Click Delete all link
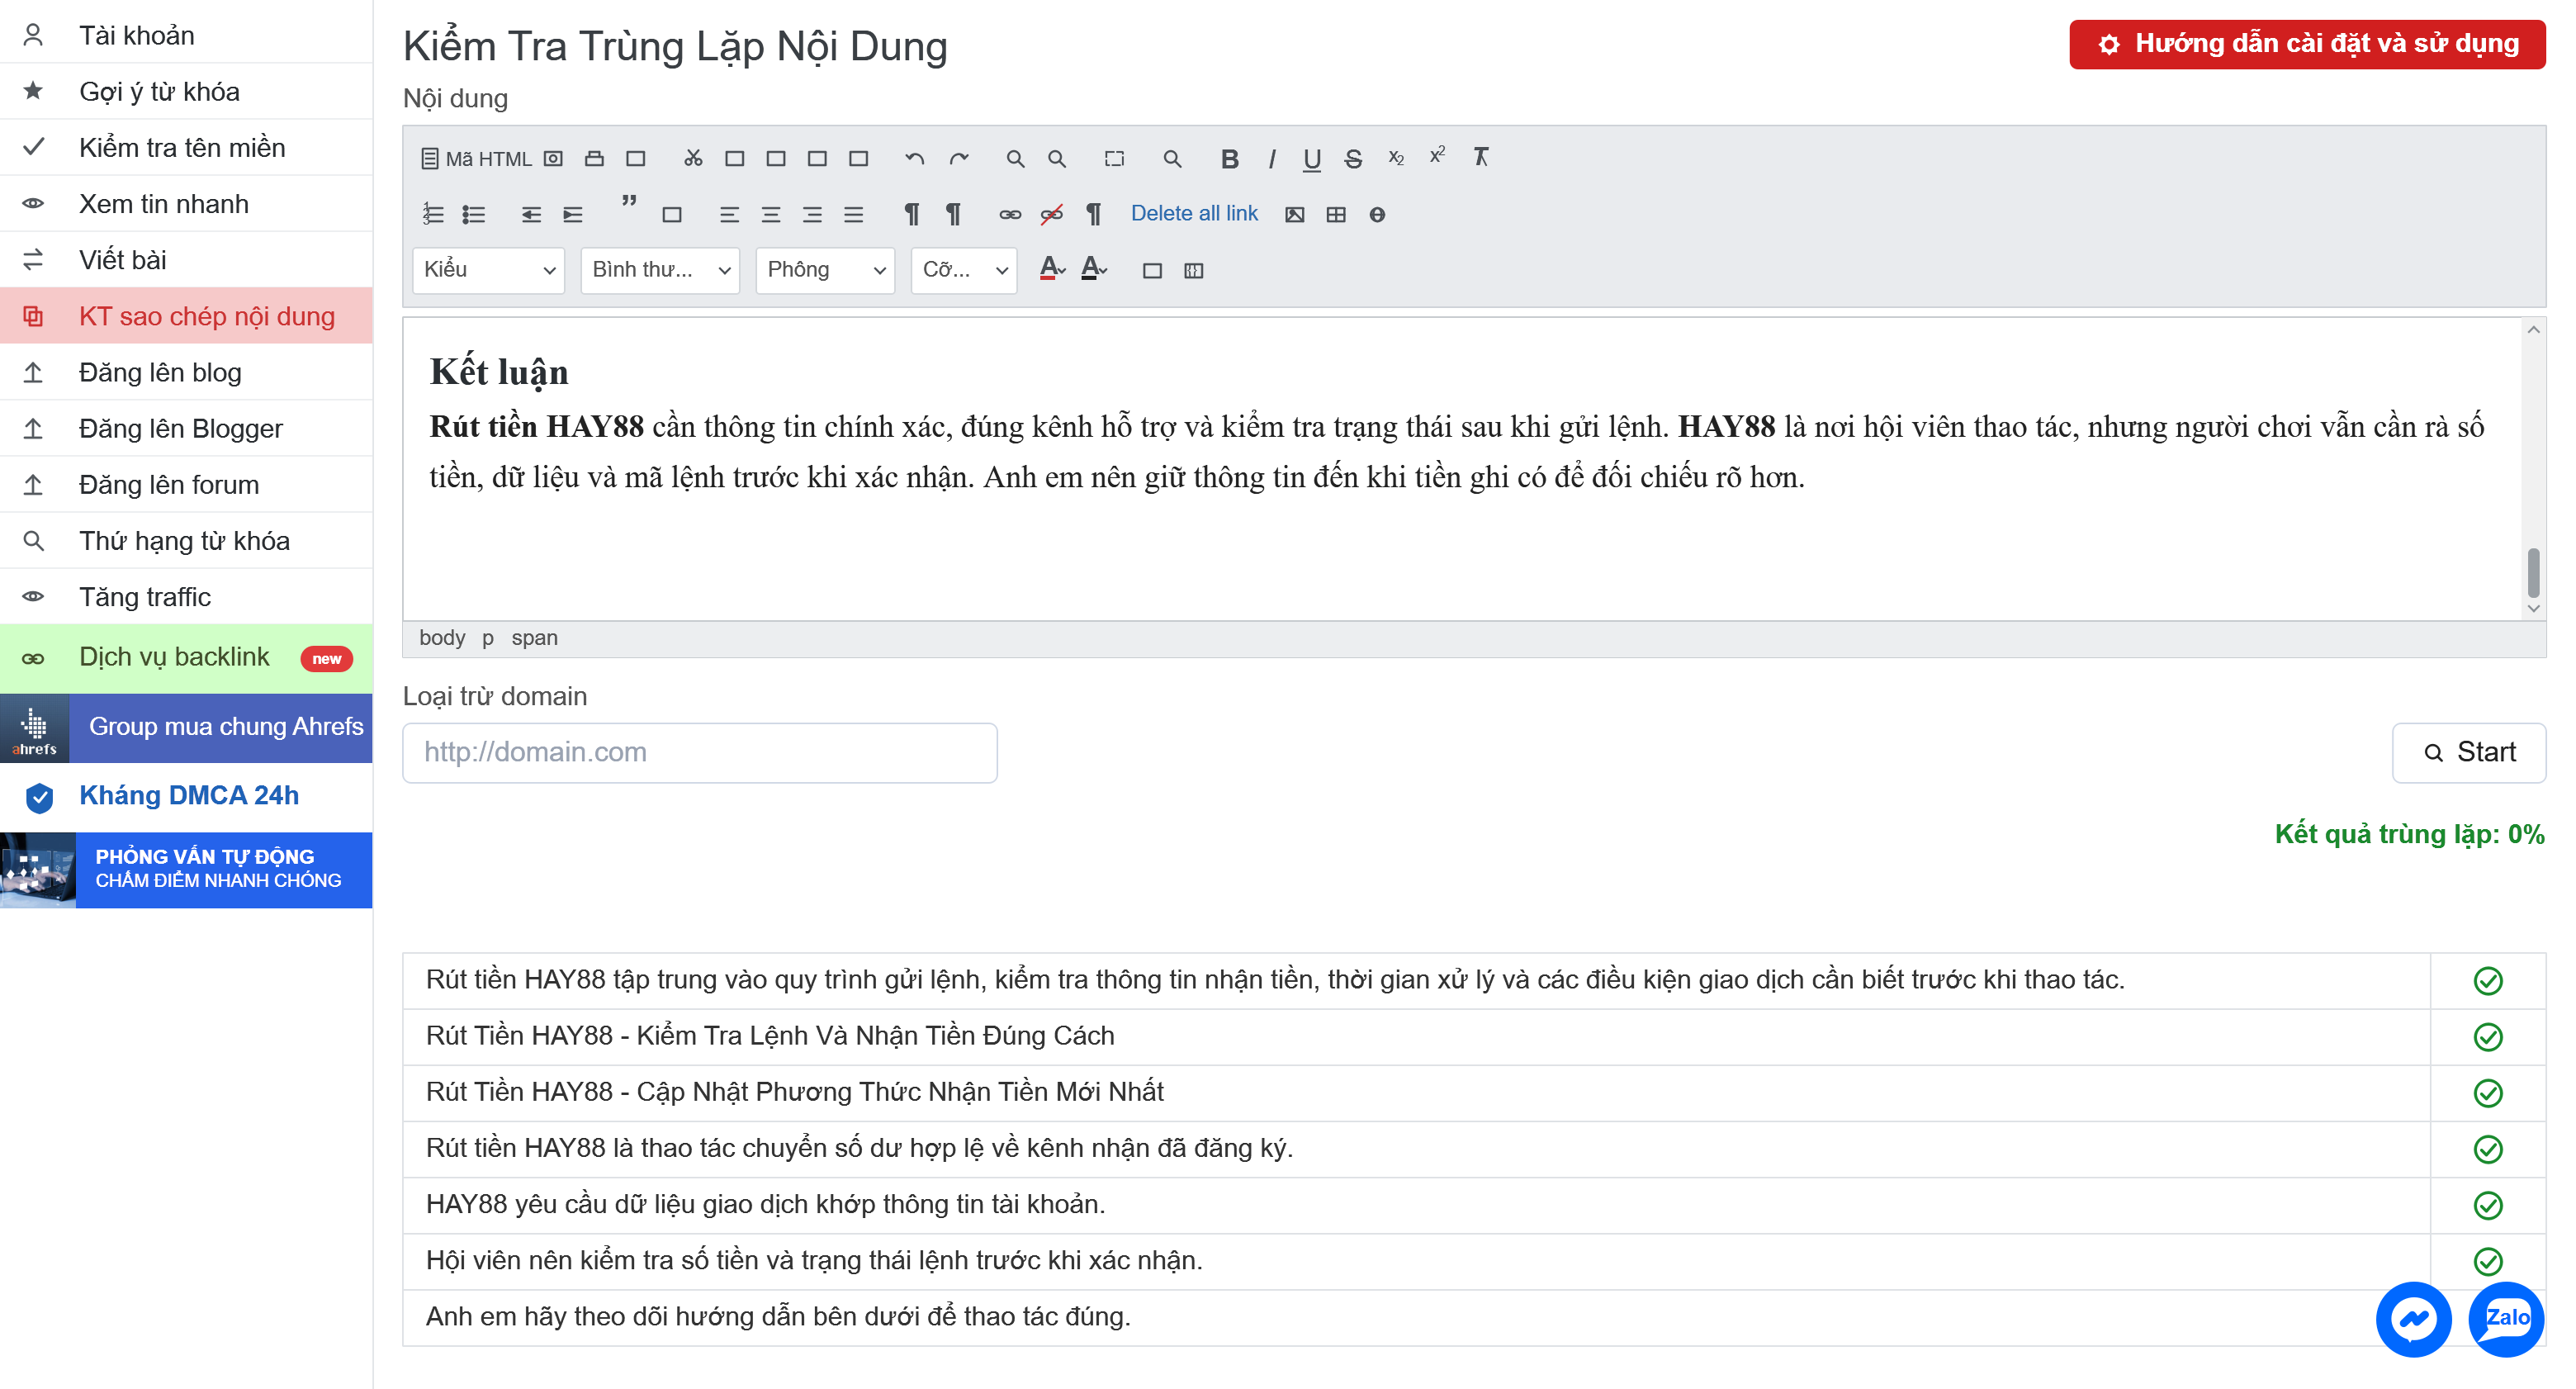 (x=1194, y=213)
